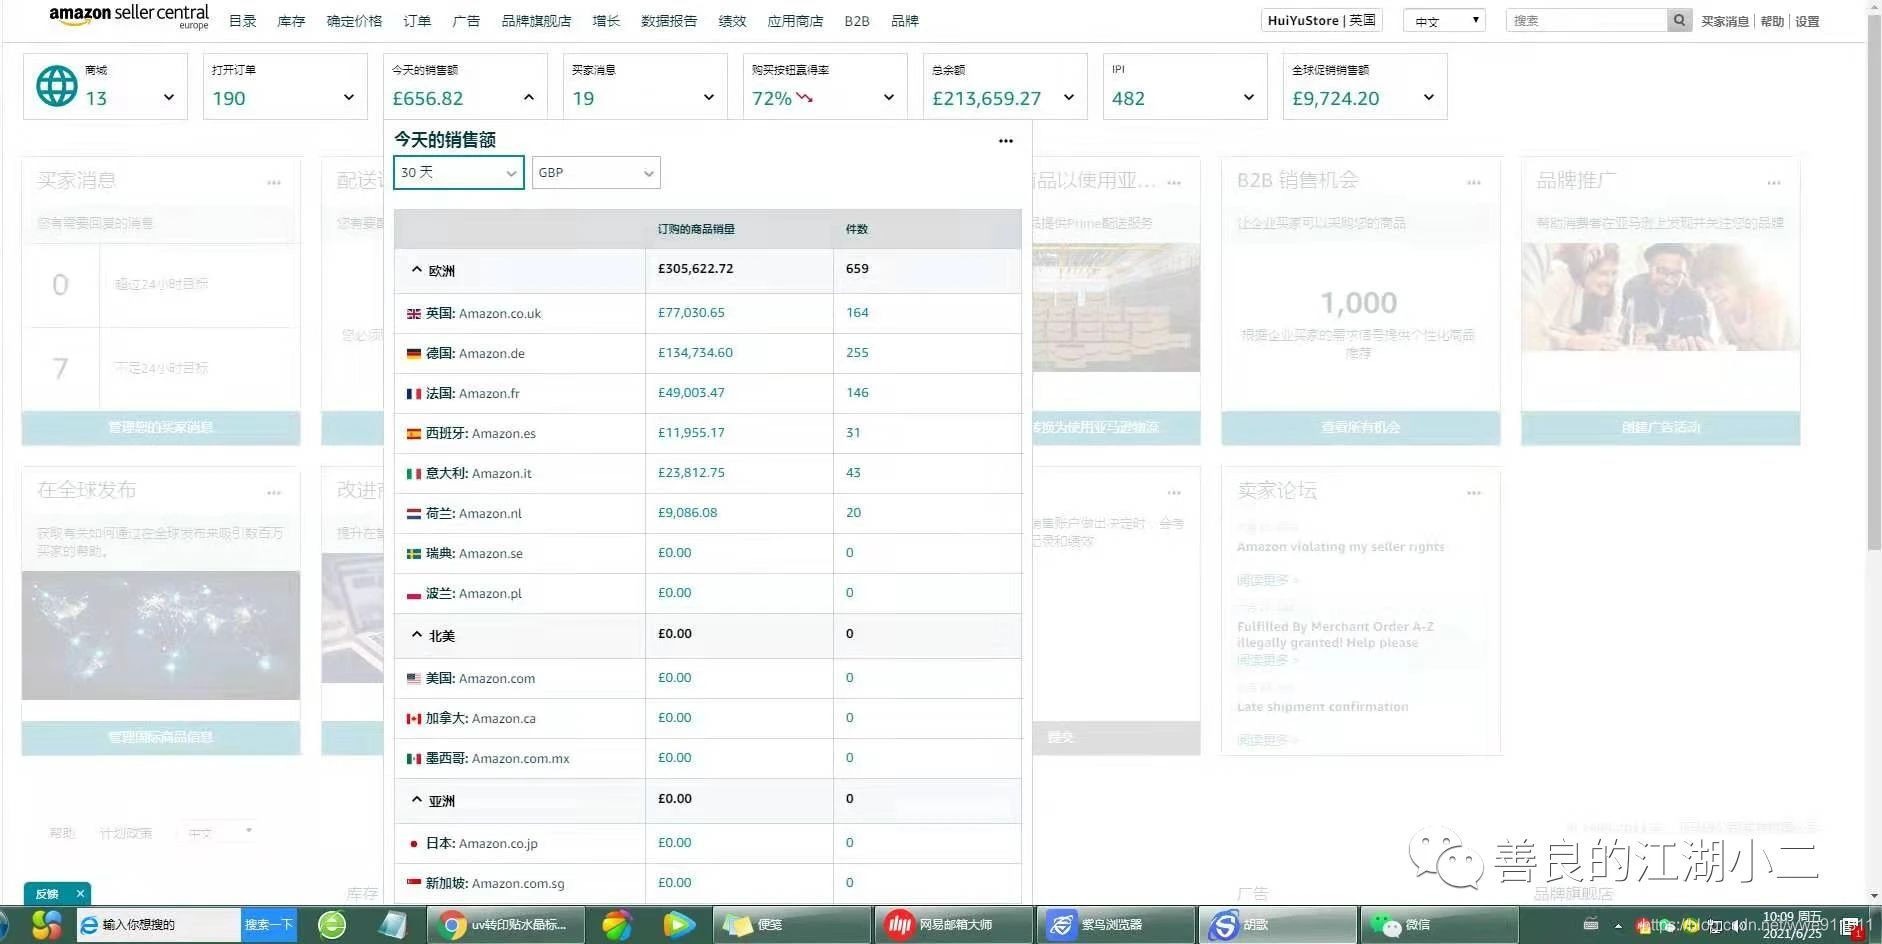This screenshot has width=1882, height=944.
Task: Click the France units count 146
Action: 857,393
